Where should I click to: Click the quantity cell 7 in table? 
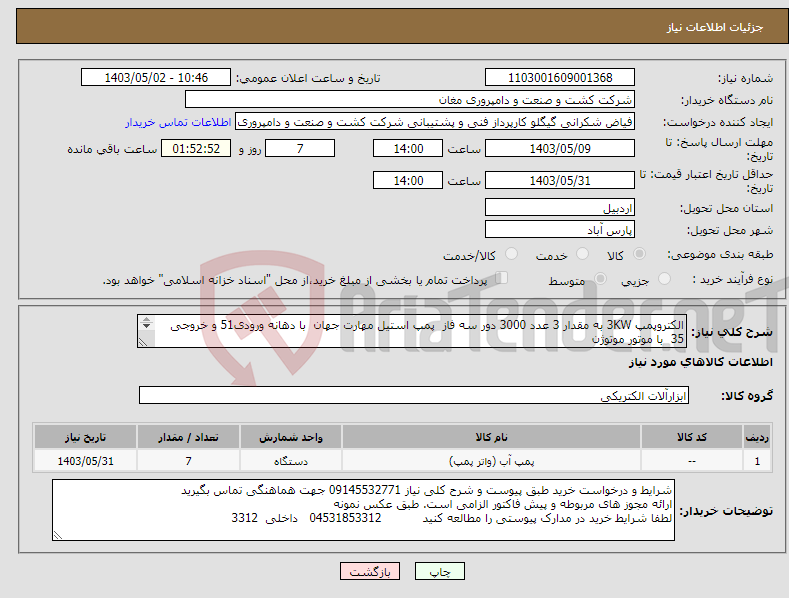(188, 461)
